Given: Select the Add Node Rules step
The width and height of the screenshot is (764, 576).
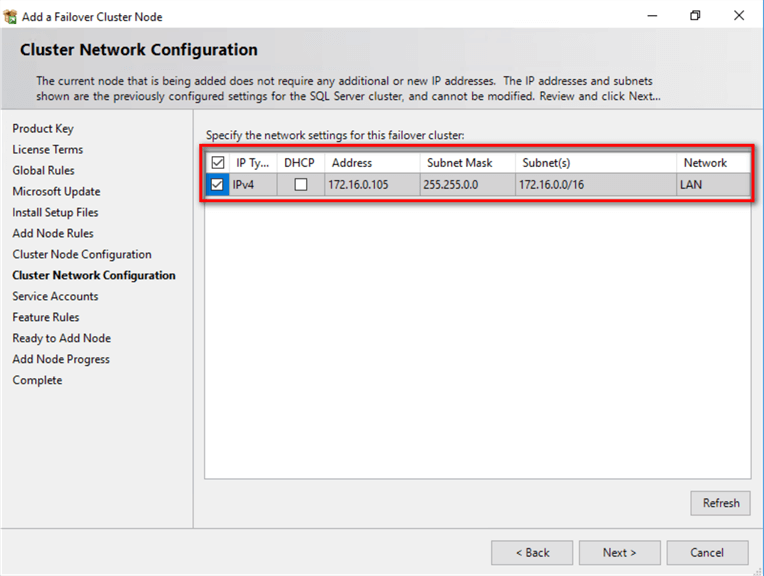Looking at the screenshot, I should point(53,233).
